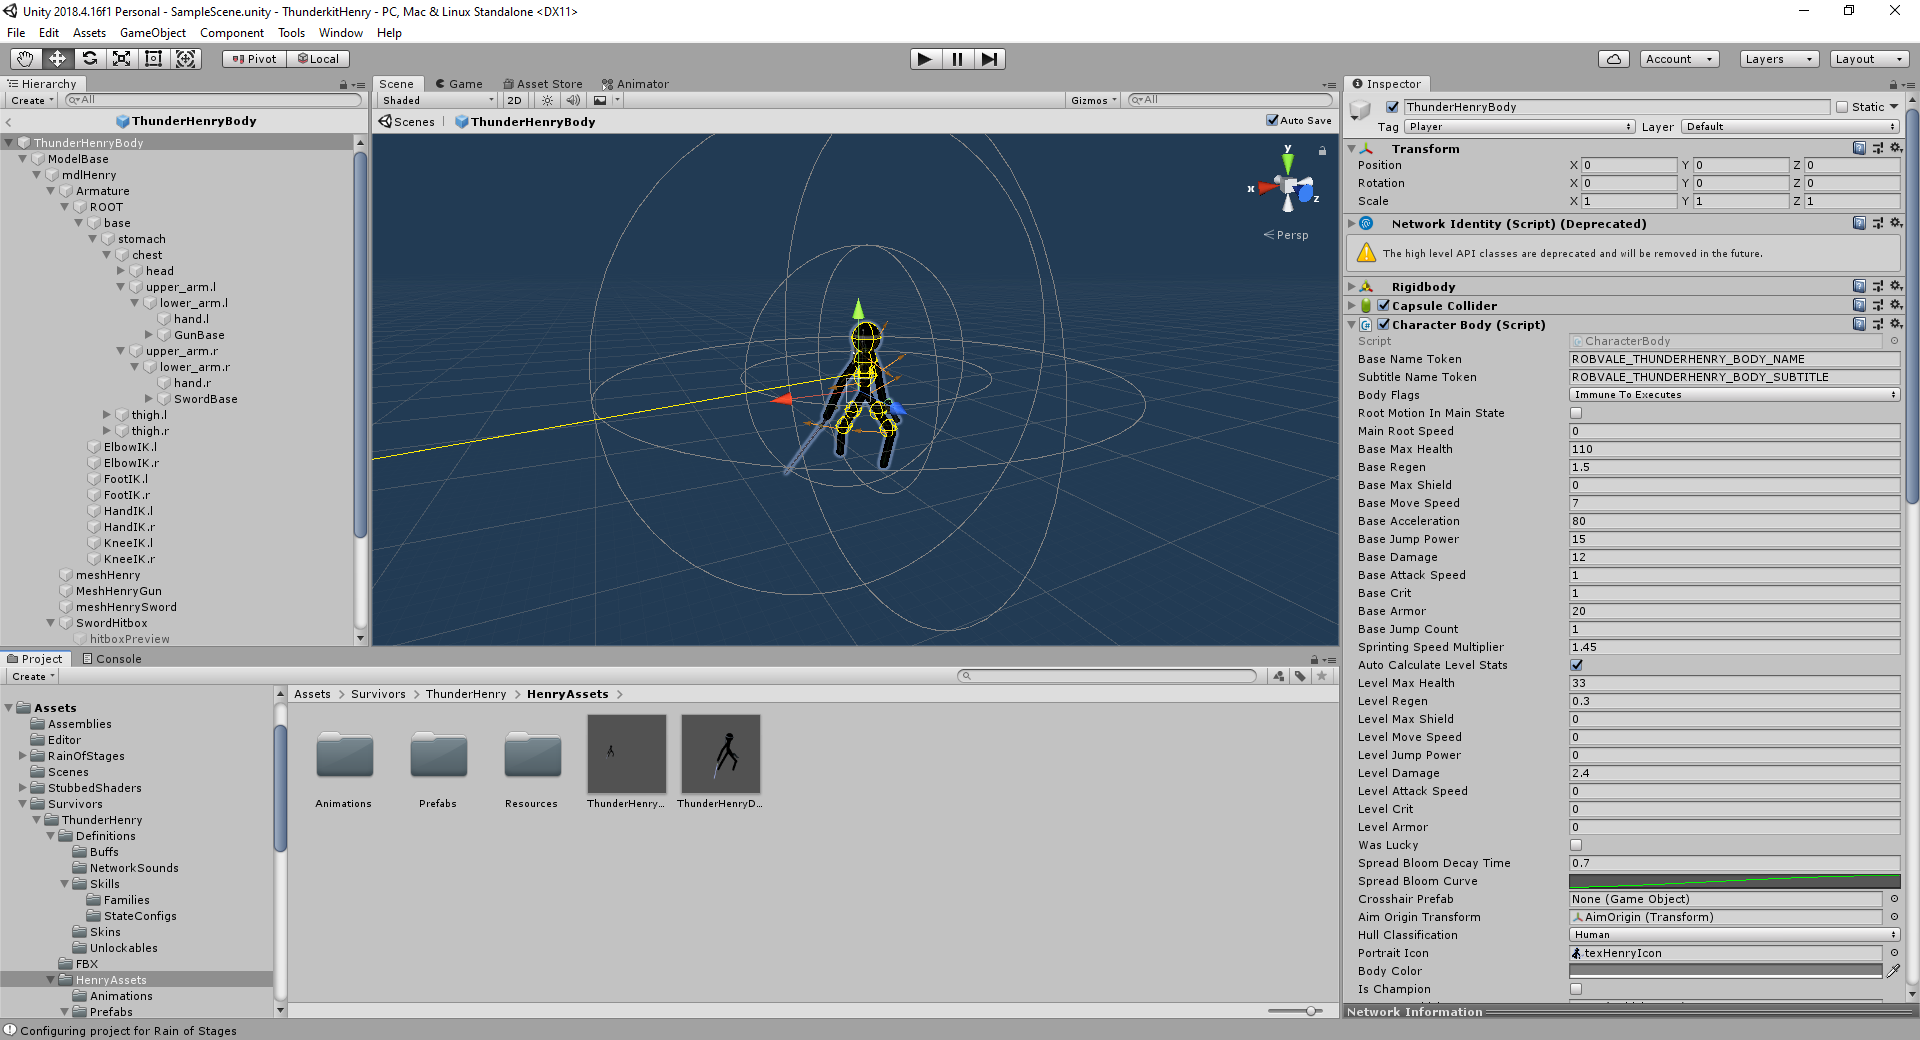The height and width of the screenshot is (1040, 1920).
Task: Select the Move tool
Action: coord(57,59)
